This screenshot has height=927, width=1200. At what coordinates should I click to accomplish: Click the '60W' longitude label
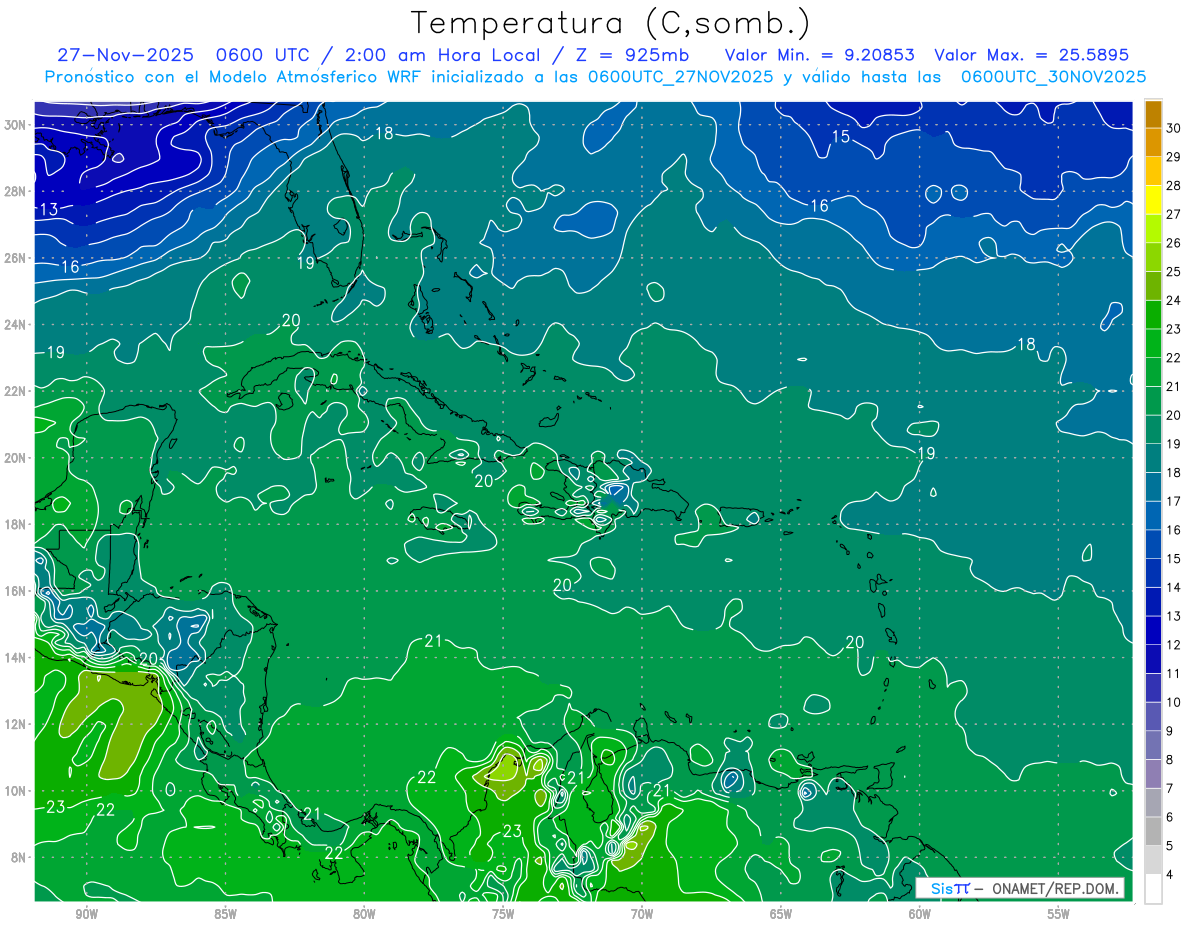point(920,915)
